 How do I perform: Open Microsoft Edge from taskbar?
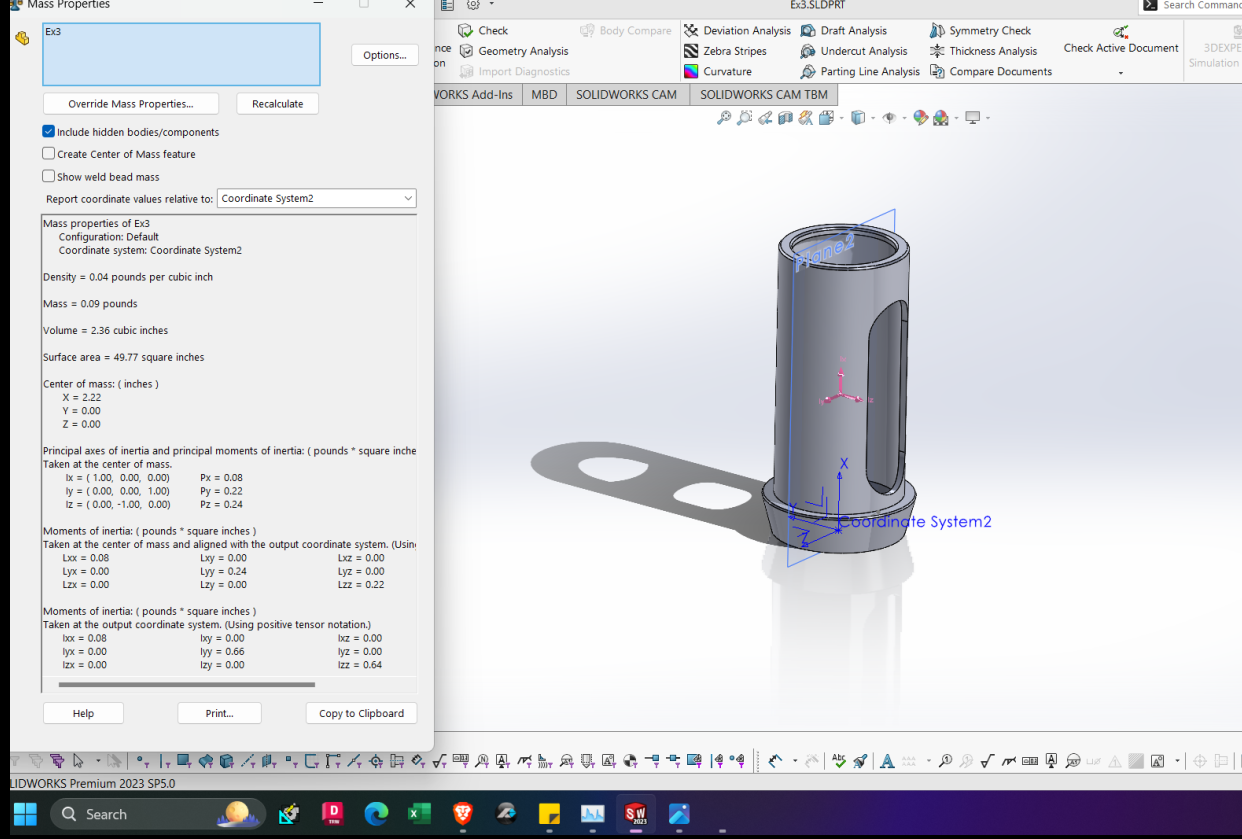(x=375, y=814)
